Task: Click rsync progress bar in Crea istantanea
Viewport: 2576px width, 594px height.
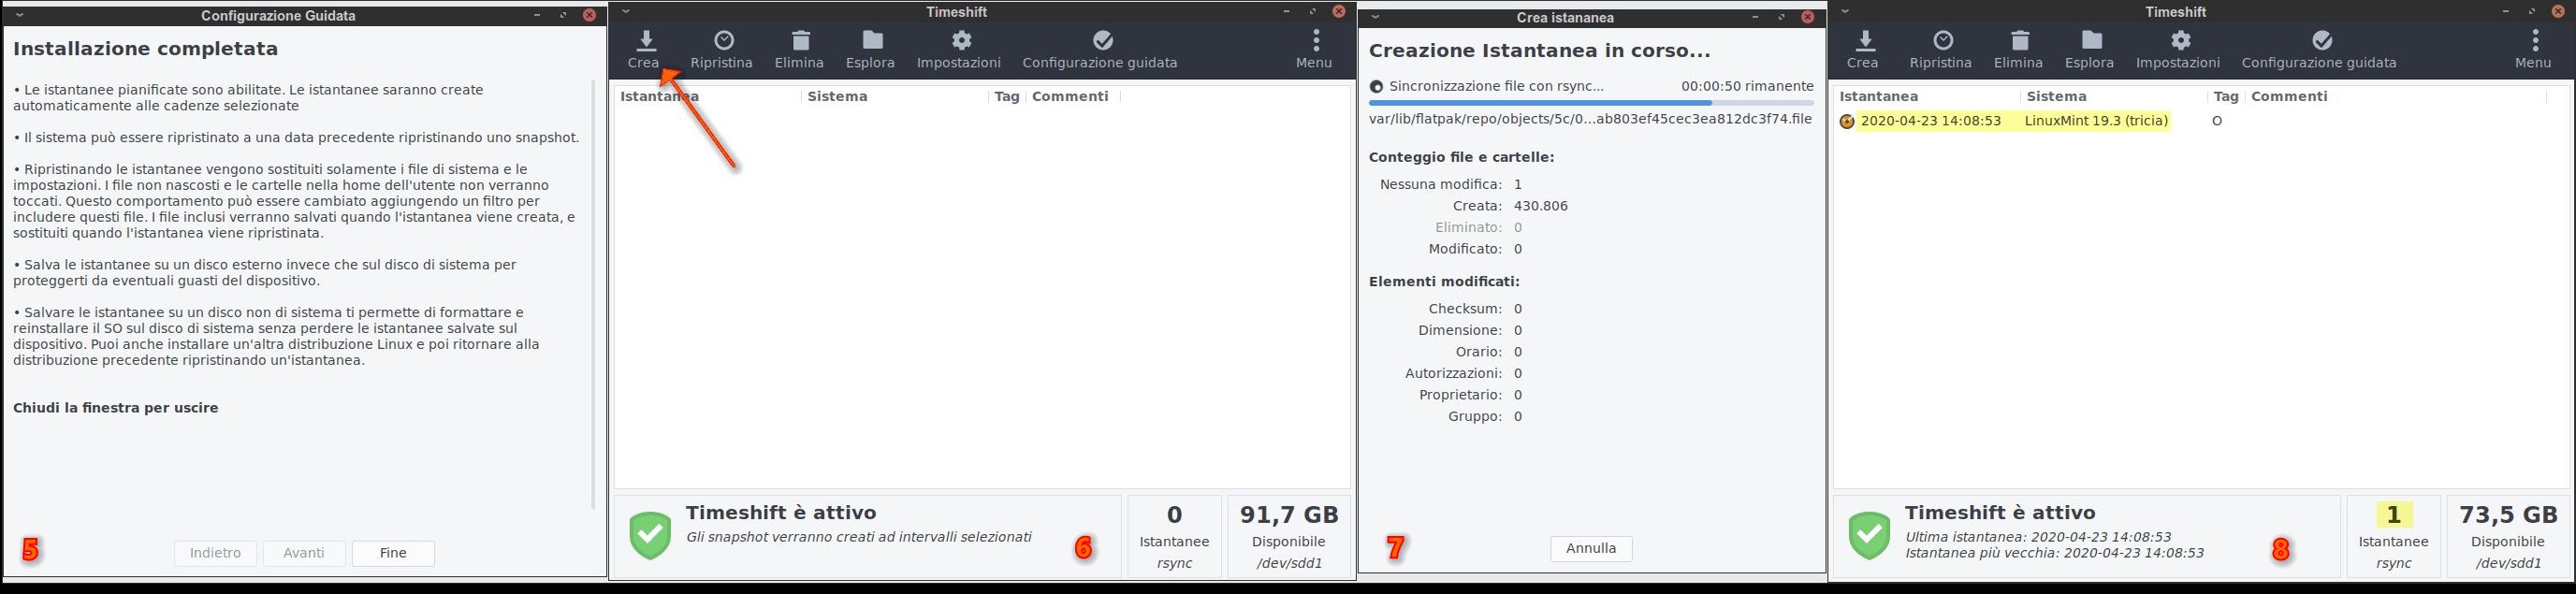Action: tap(1591, 102)
